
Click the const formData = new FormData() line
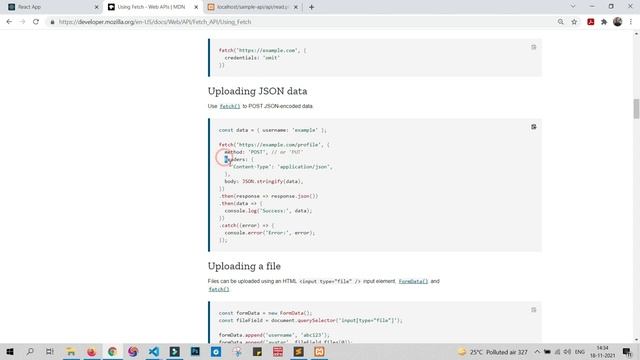(265, 313)
